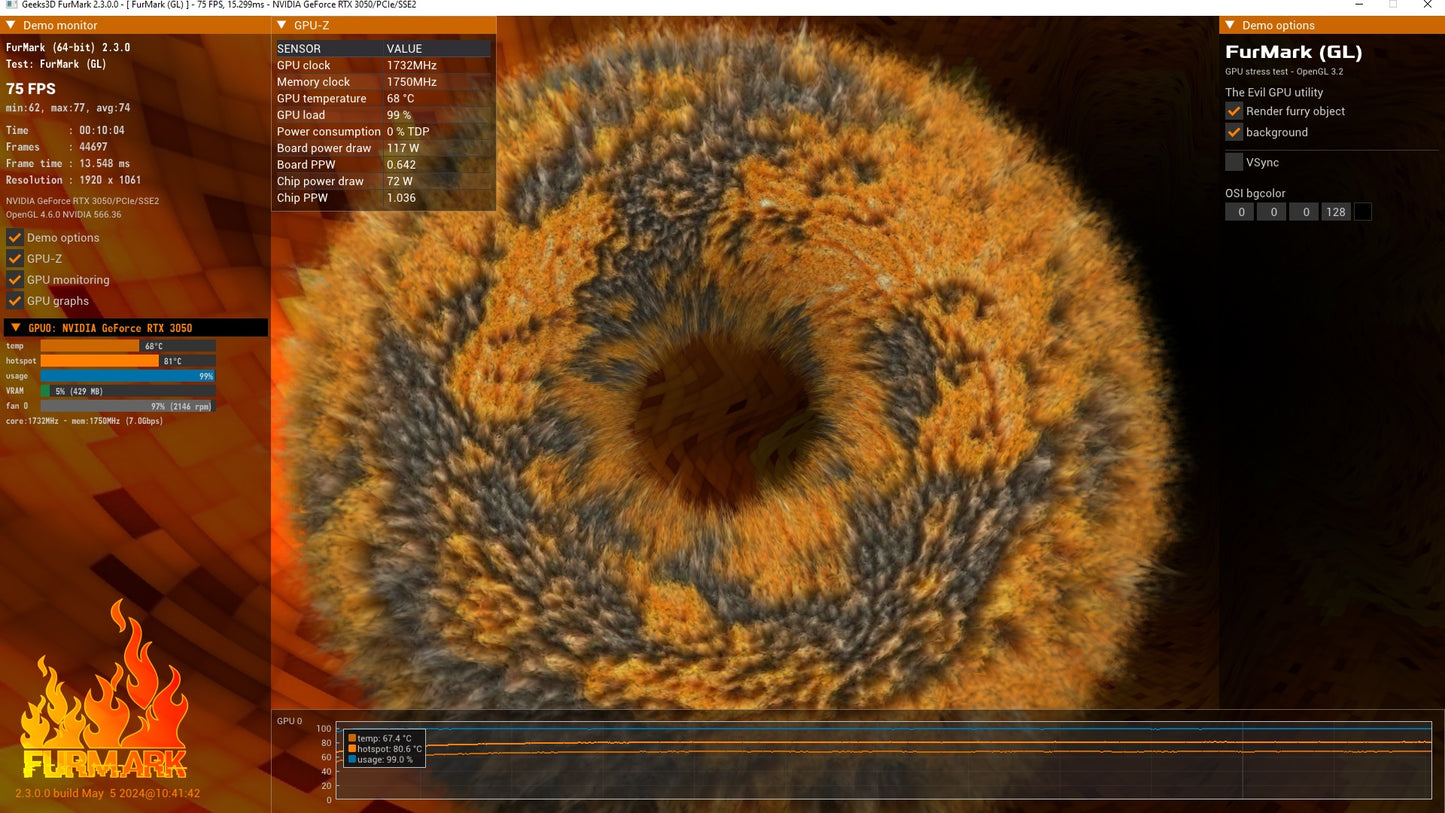The image size is (1445, 813).
Task: Click the build date text under the FurMark logo
Action: tap(108, 794)
